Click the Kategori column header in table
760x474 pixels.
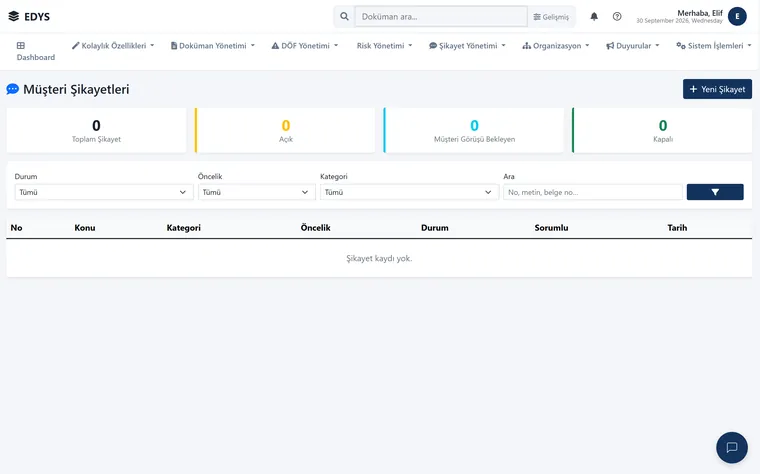[x=184, y=228]
